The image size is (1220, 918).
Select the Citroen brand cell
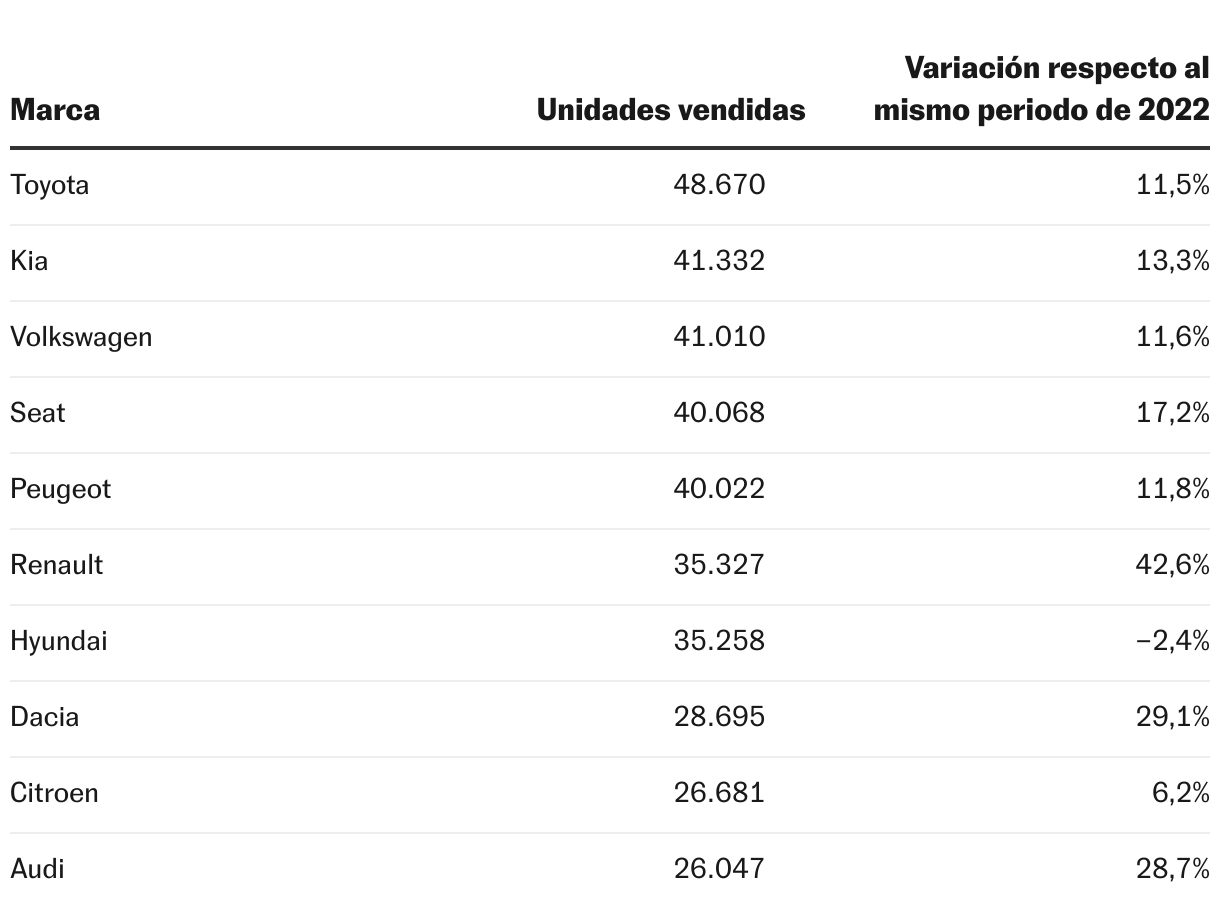(x=54, y=793)
